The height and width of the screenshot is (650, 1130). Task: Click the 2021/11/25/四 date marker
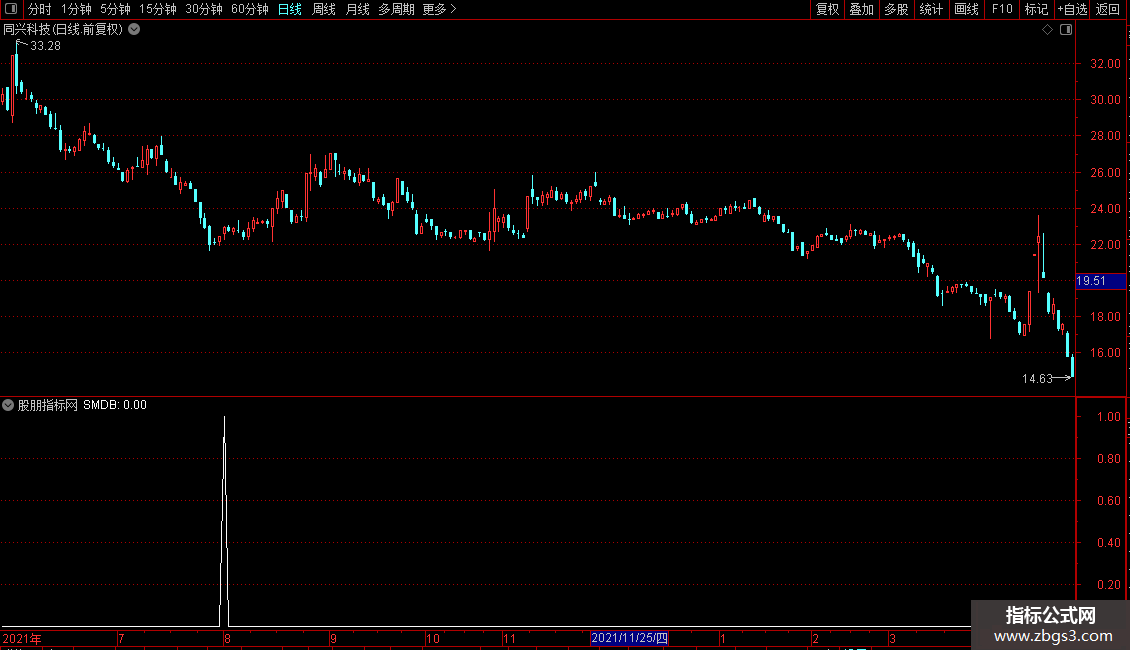pos(629,638)
